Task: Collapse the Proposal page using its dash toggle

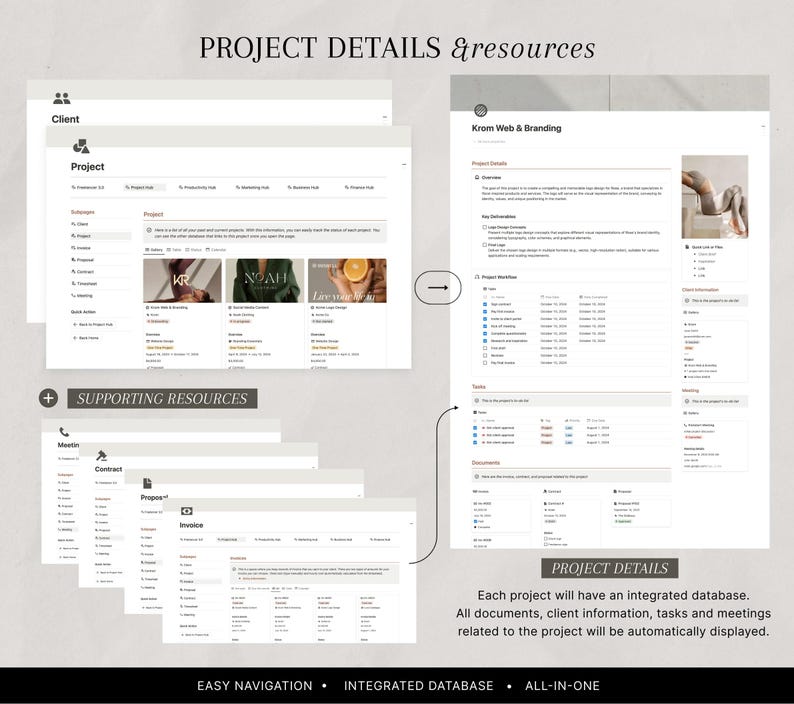Action: (360, 496)
